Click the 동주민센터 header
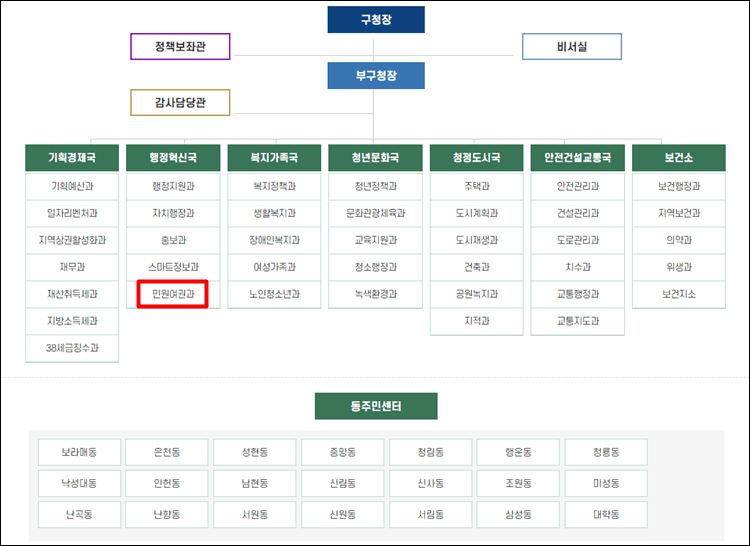The height and width of the screenshot is (546, 750). [376, 406]
